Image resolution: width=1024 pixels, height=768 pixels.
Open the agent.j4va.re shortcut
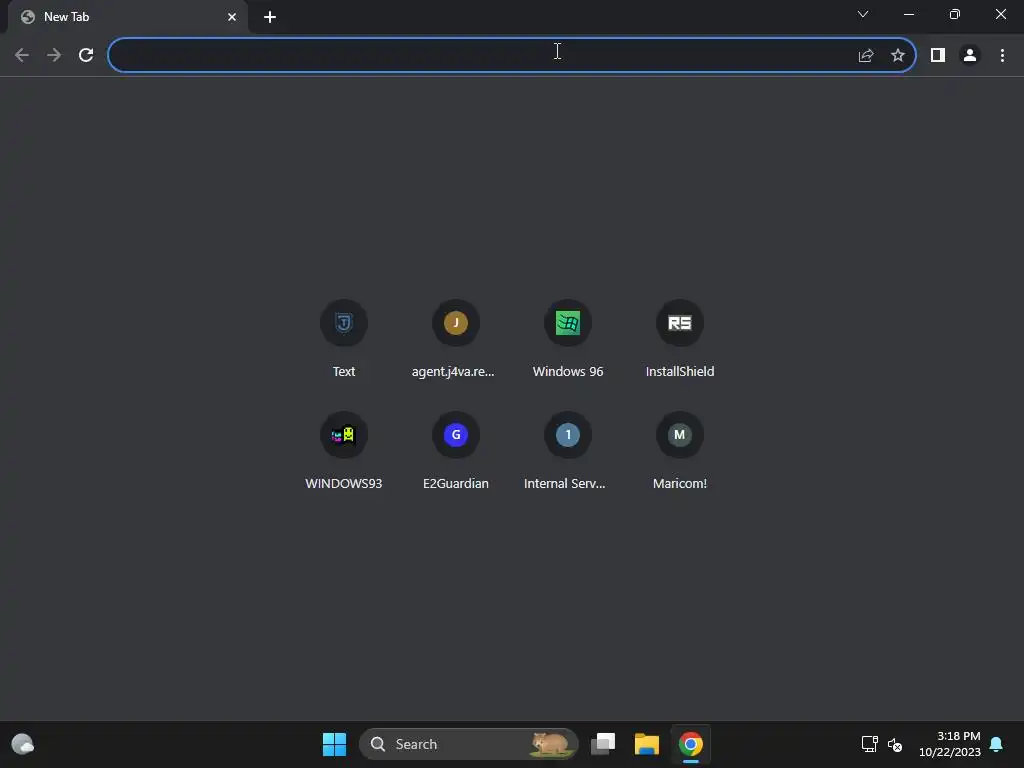click(455, 340)
